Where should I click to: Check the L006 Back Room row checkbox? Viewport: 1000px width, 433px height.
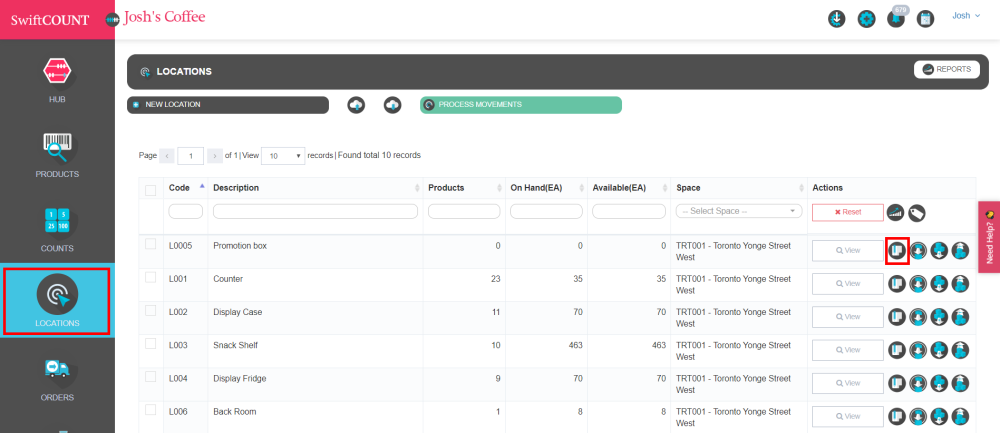[x=151, y=409]
